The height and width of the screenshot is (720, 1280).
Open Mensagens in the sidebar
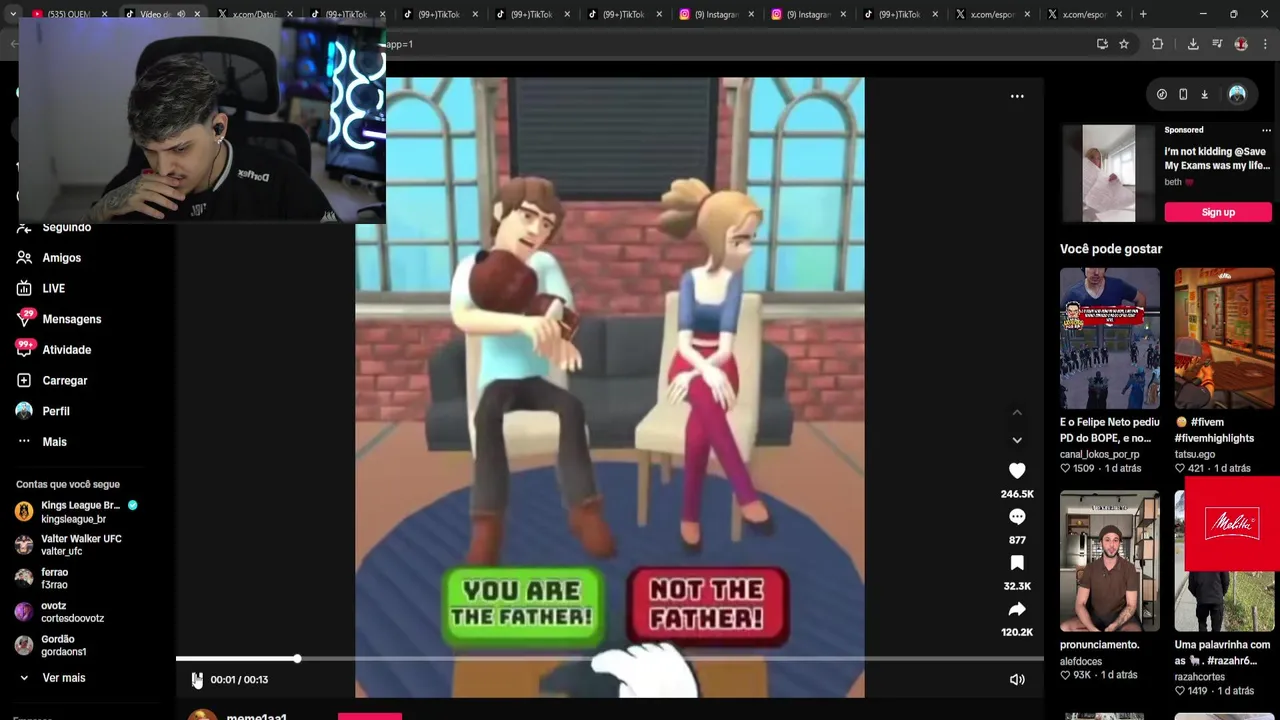pyautogui.click(x=71, y=319)
